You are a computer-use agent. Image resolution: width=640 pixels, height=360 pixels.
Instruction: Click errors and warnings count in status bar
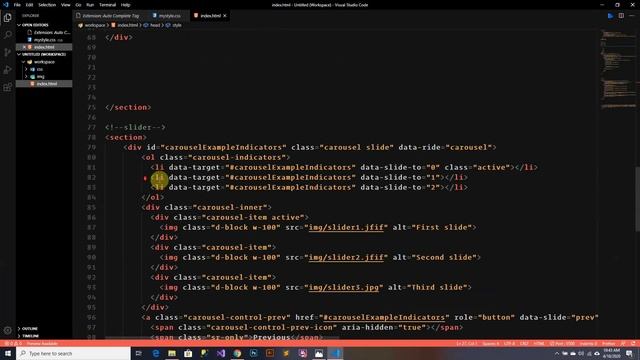(12, 344)
